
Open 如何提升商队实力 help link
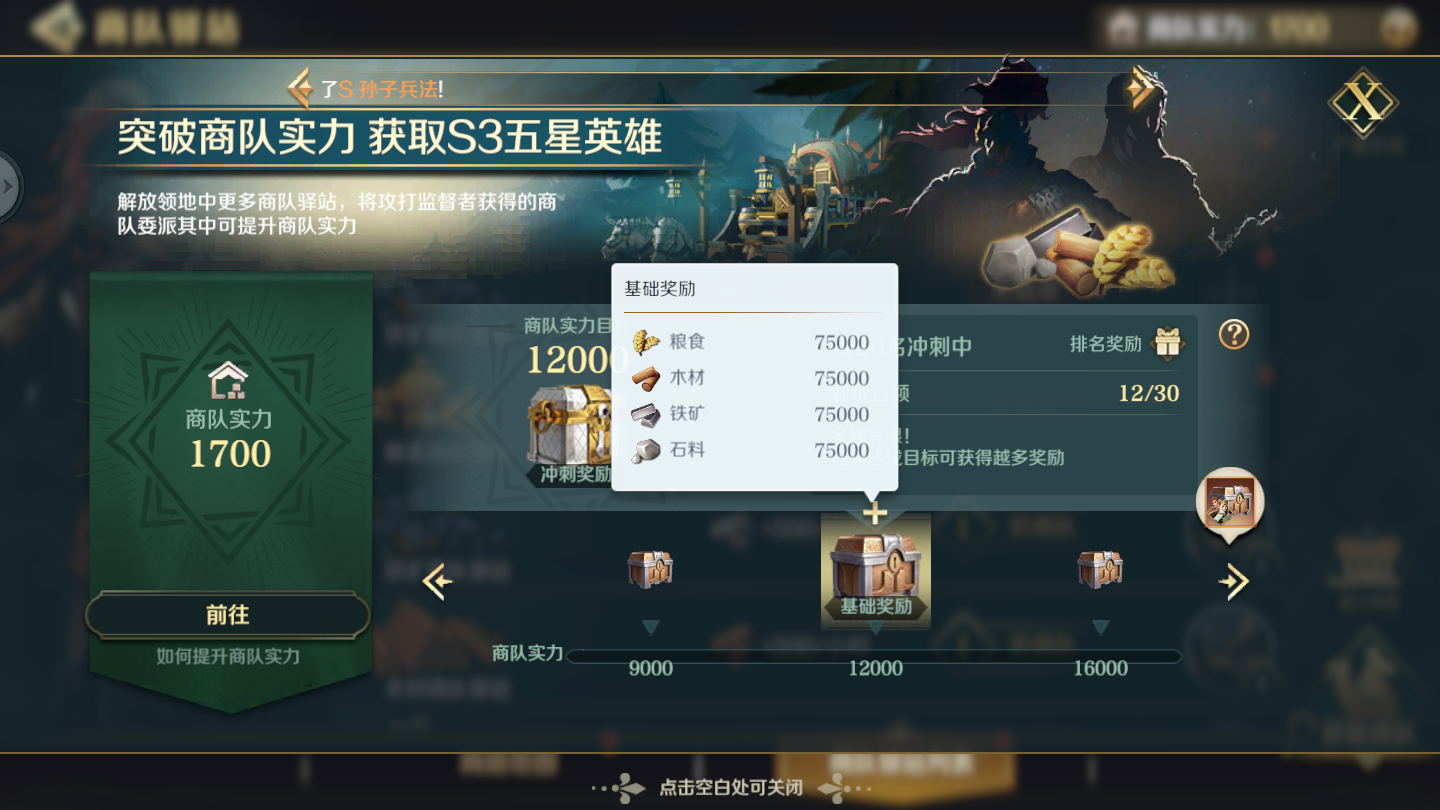pyautogui.click(x=228, y=657)
